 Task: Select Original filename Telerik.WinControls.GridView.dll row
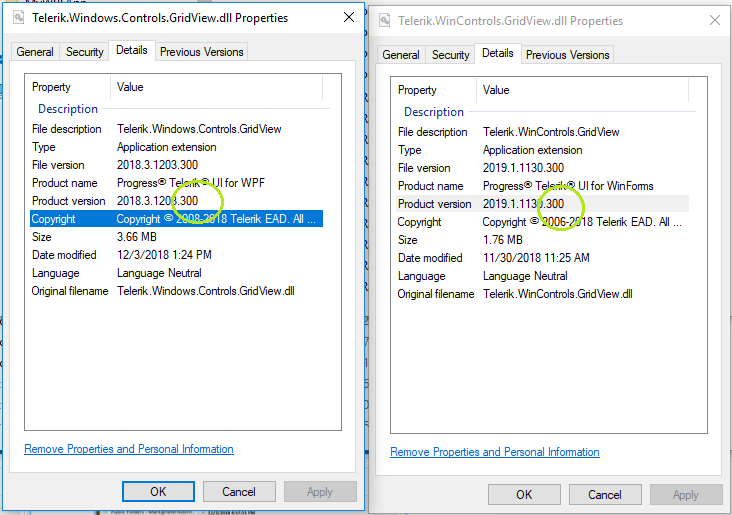[542, 294]
